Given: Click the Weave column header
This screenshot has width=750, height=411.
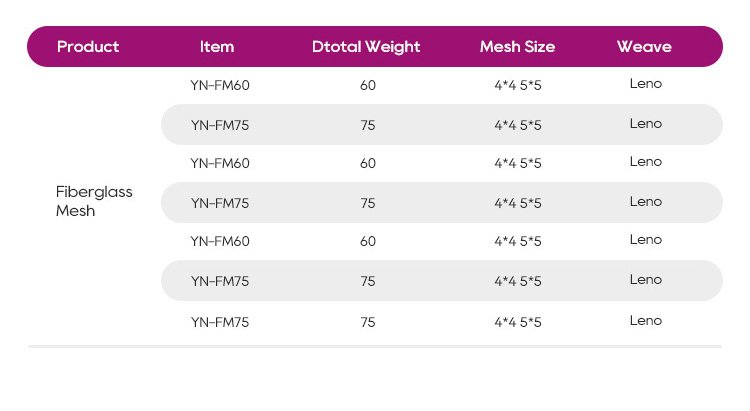Looking at the screenshot, I should (x=644, y=47).
